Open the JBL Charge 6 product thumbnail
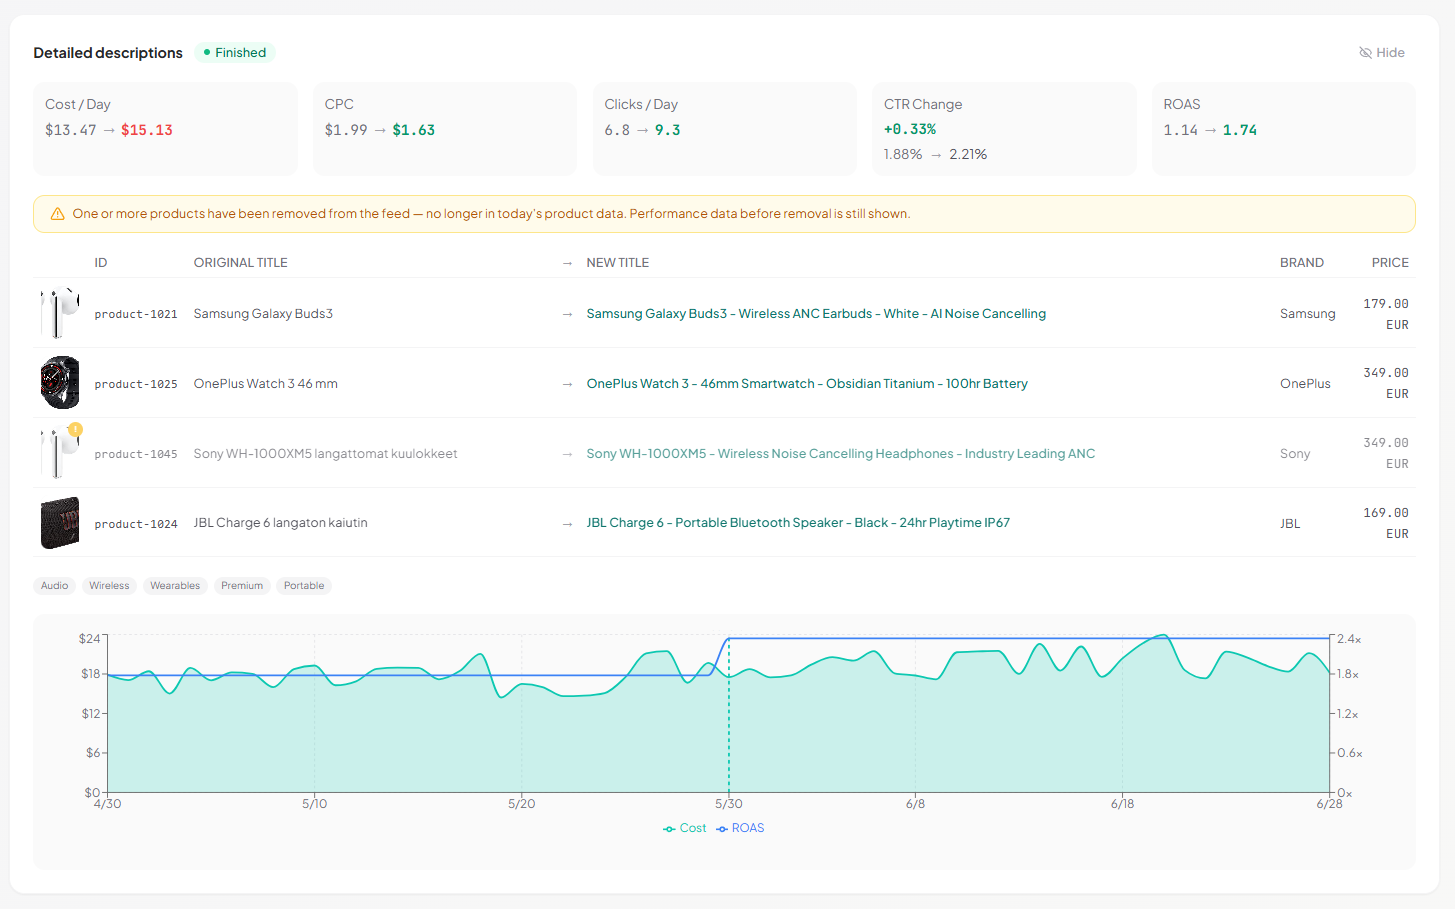 coord(59,523)
